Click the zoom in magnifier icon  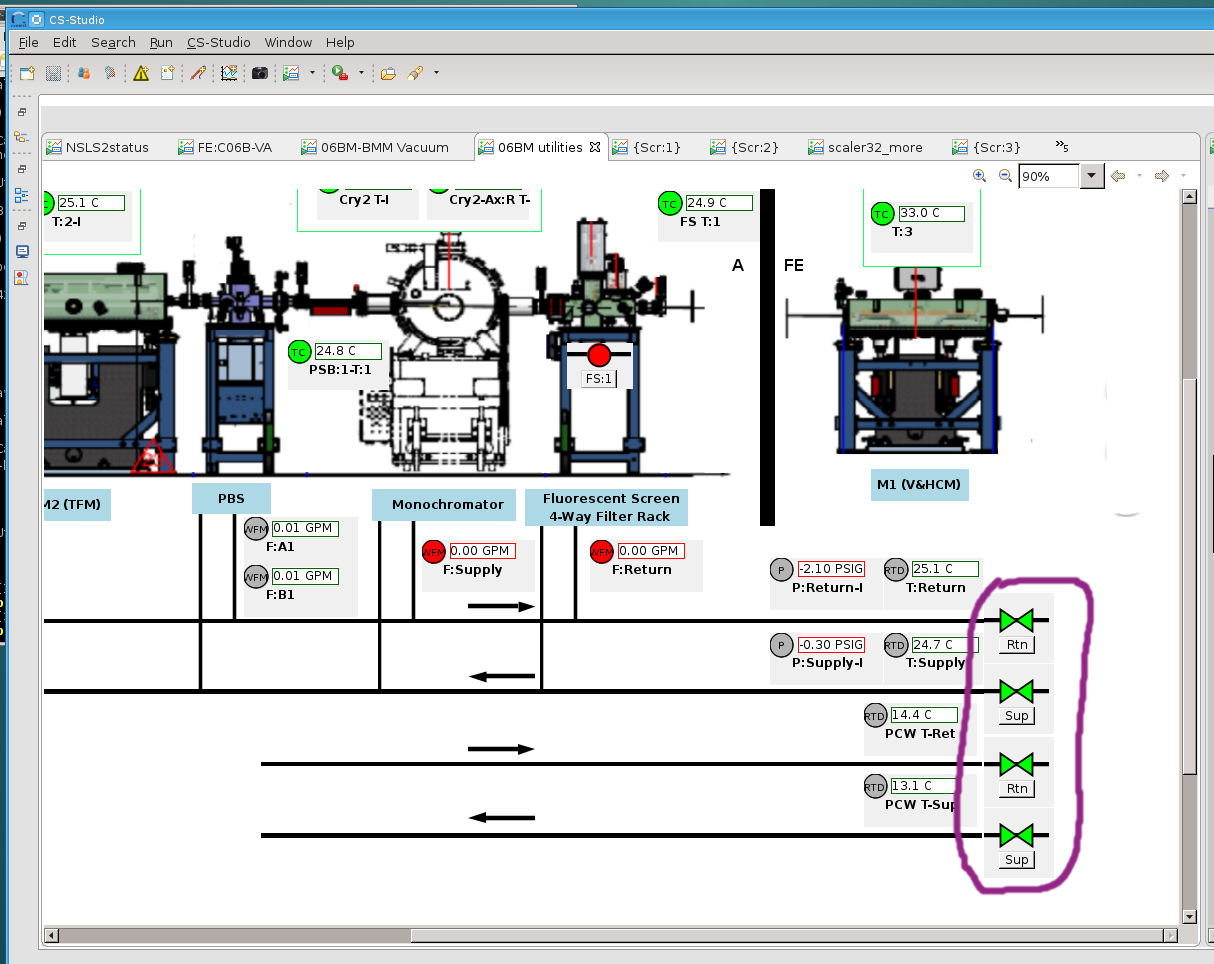click(980, 175)
